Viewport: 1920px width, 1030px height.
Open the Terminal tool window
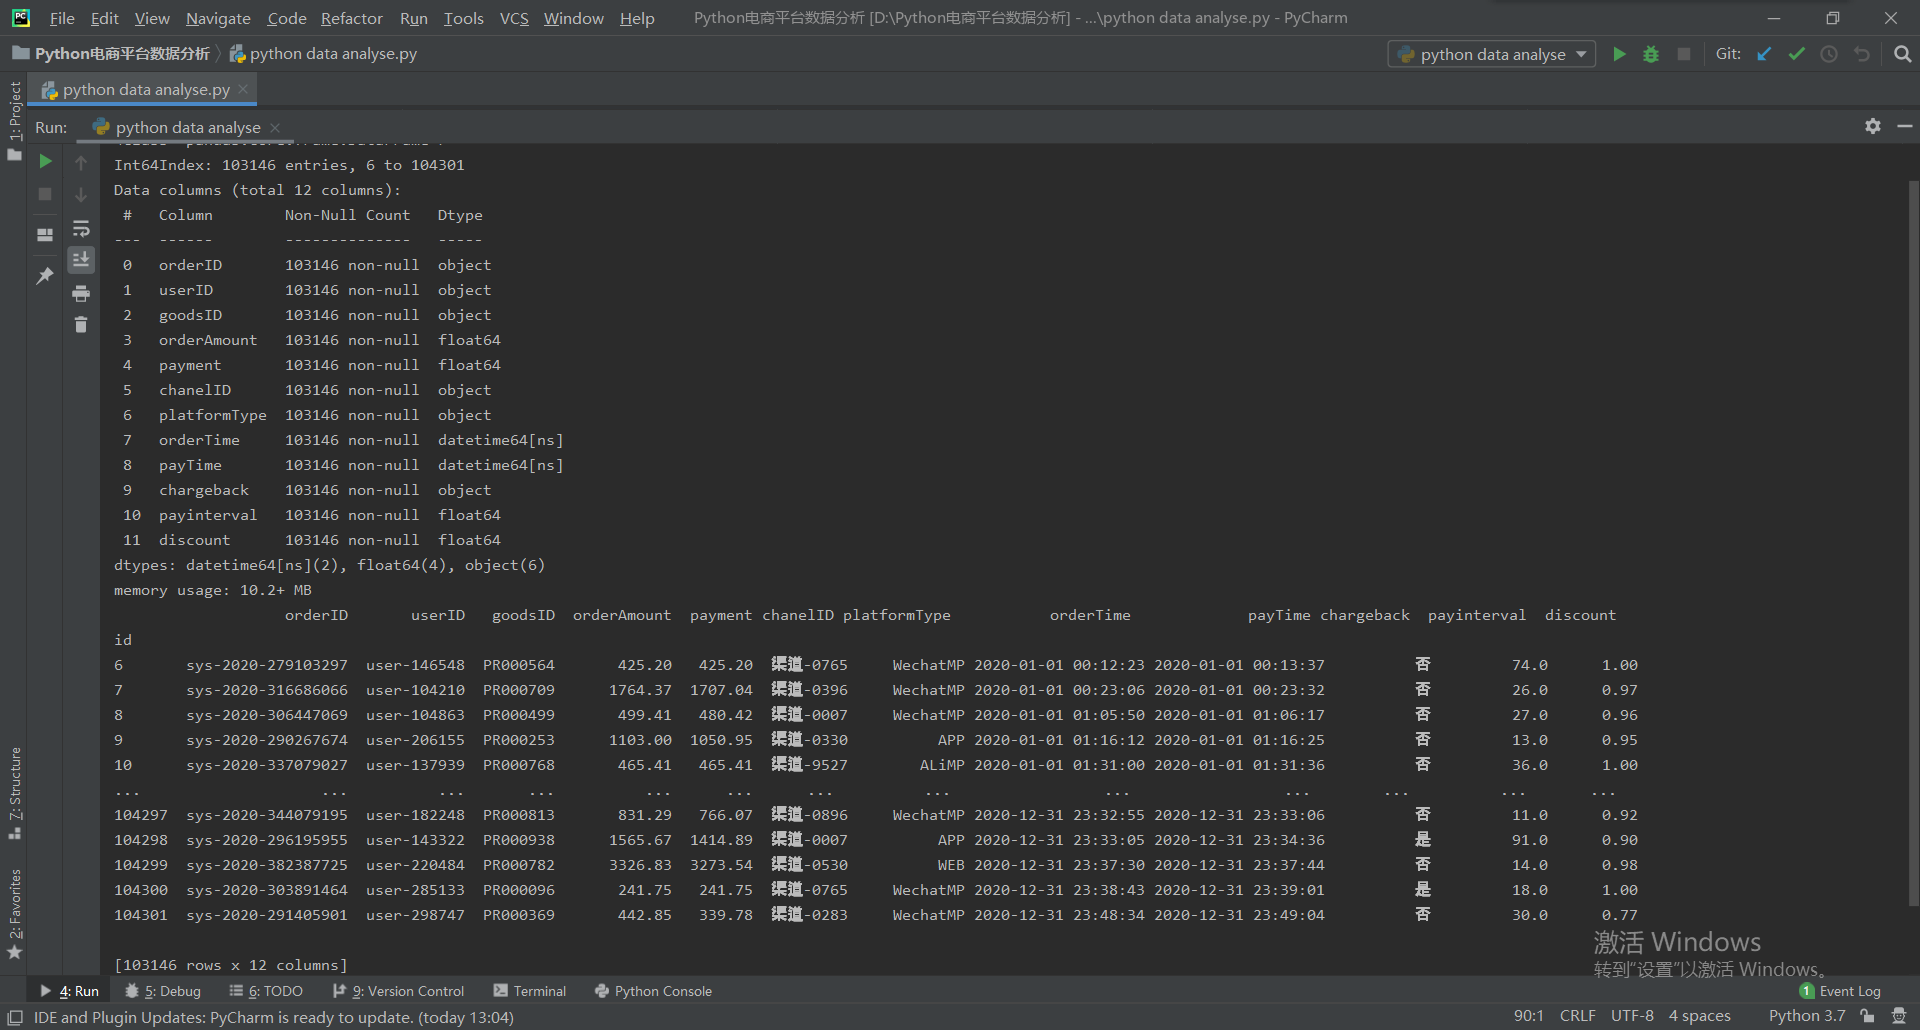538,991
